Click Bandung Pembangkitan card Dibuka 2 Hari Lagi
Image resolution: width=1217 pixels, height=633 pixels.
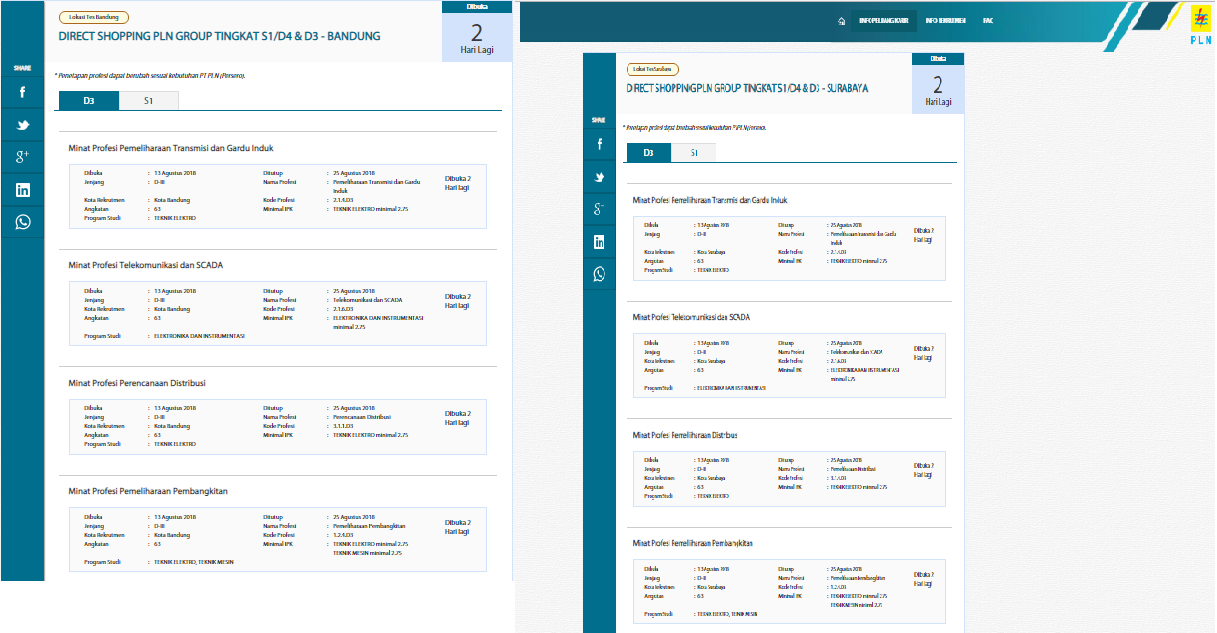coord(457,527)
